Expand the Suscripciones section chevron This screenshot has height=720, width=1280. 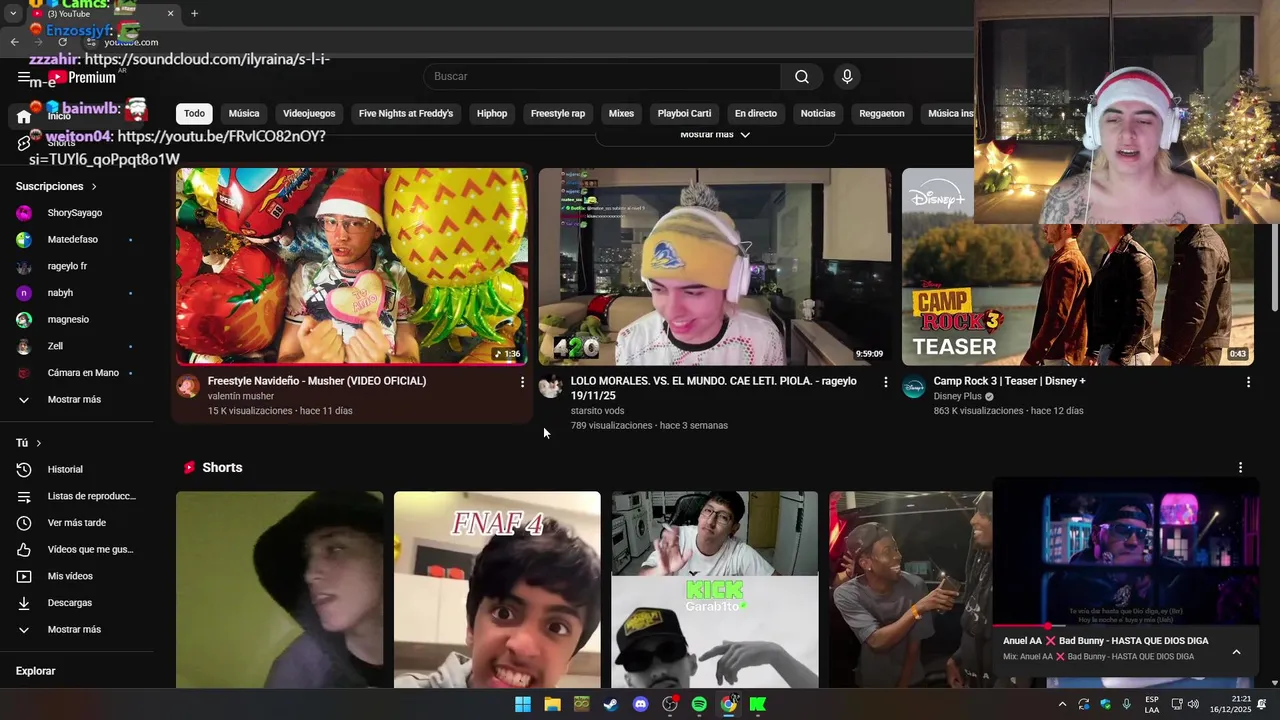(x=94, y=187)
